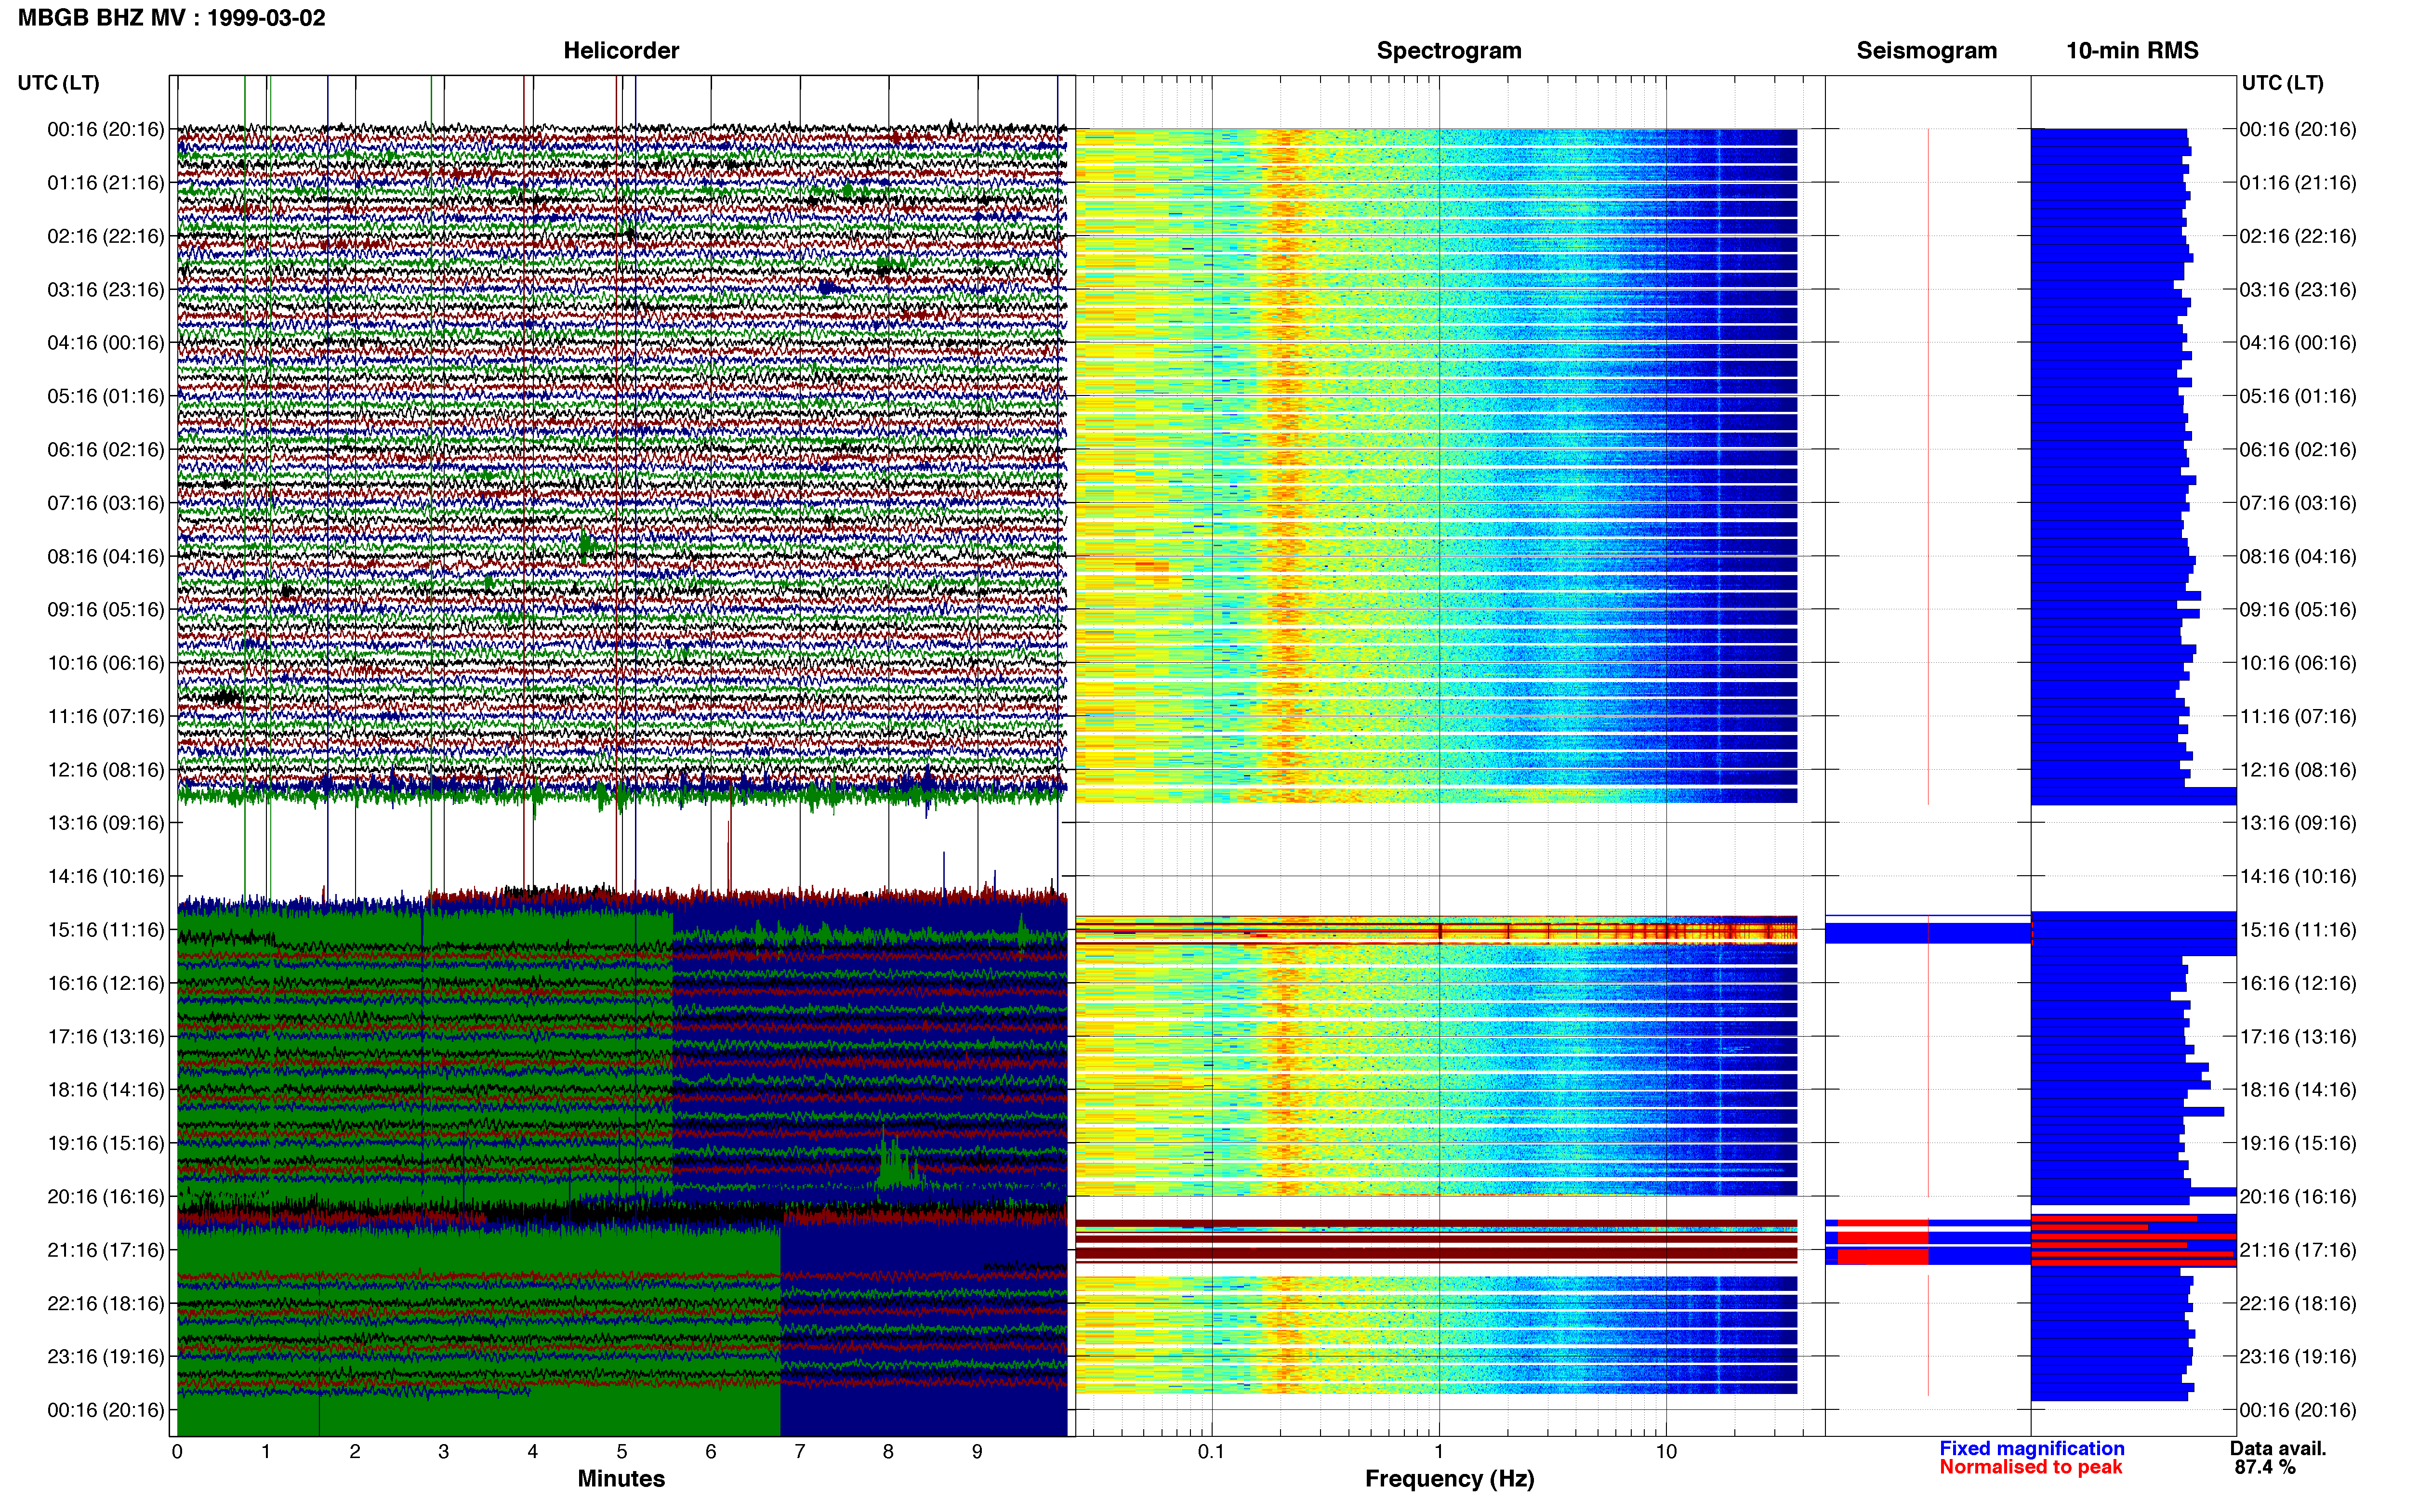
Task: Click left time label '16:16 (12:16)'
Action: (x=105, y=983)
